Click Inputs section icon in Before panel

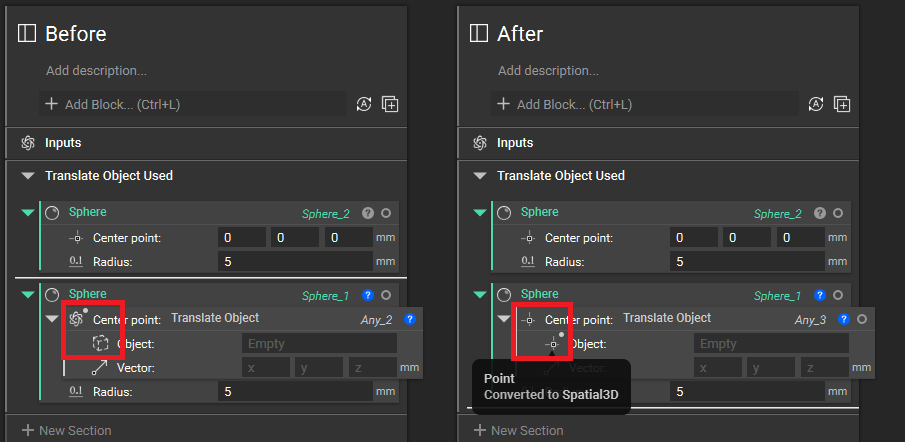coord(28,143)
